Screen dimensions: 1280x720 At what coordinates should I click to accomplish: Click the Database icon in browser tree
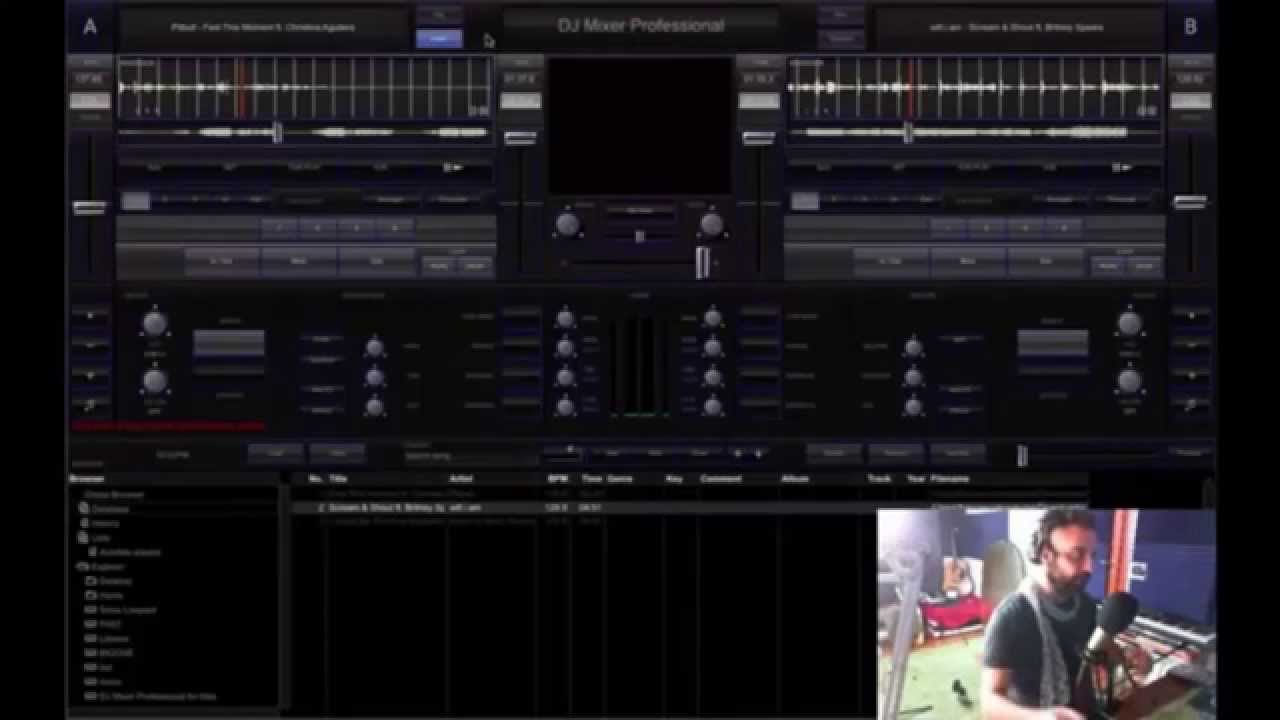(85, 508)
